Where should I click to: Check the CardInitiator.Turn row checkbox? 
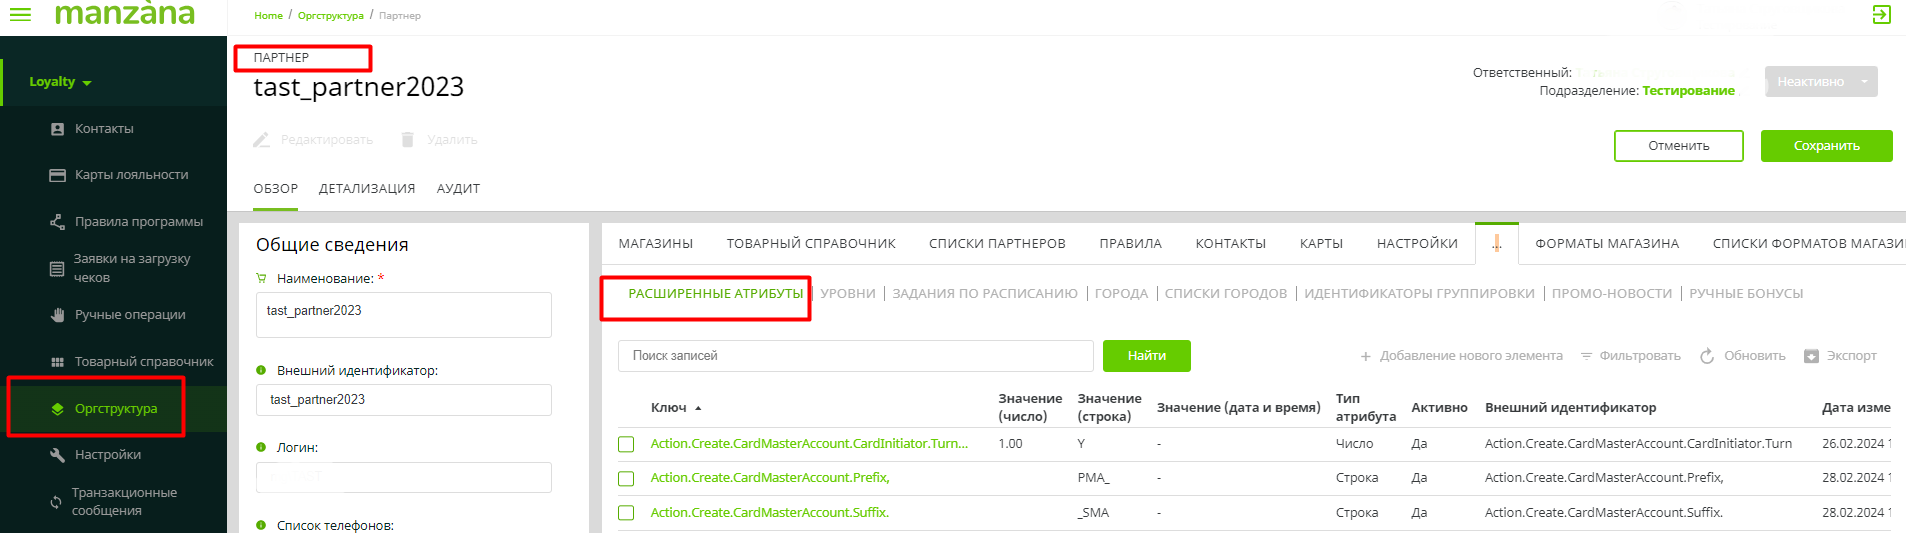tap(626, 444)
